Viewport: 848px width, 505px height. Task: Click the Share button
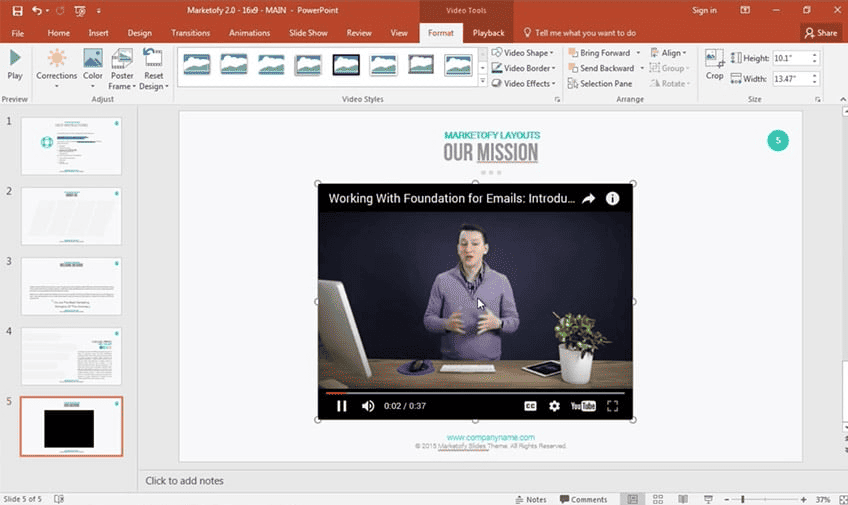[x=821, y=33]
